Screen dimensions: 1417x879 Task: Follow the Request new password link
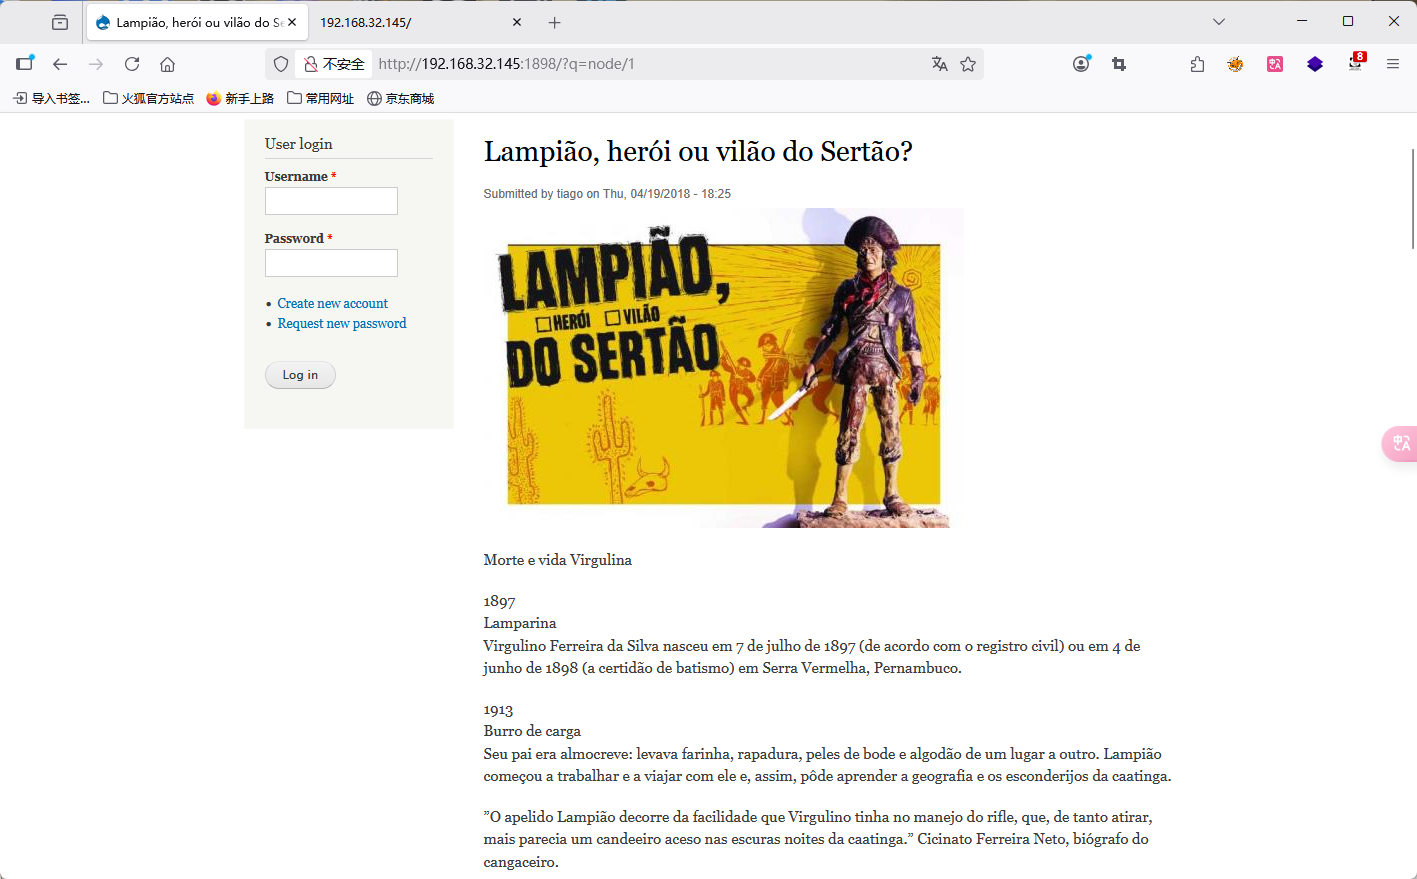click(x=342, y=323)
